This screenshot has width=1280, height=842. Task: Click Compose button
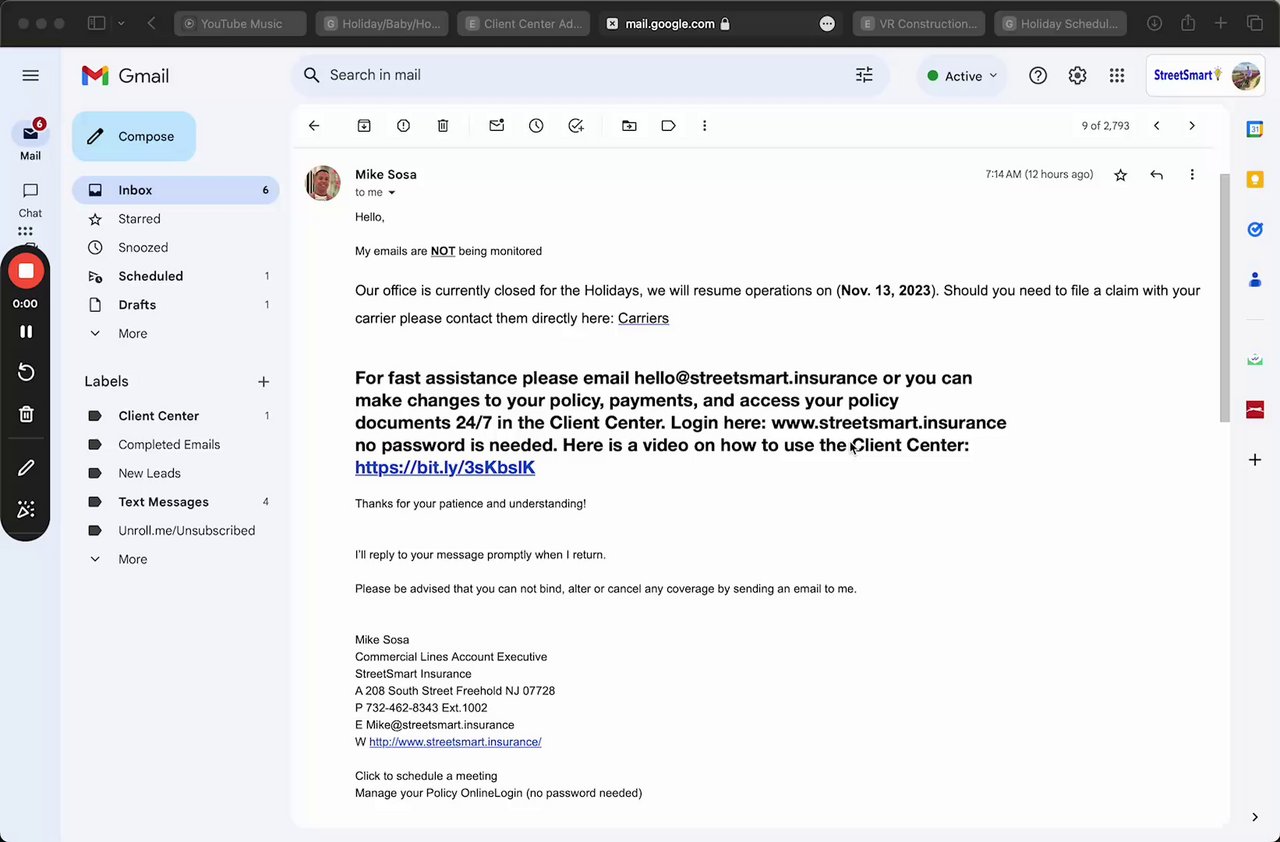tap(134, 137)
